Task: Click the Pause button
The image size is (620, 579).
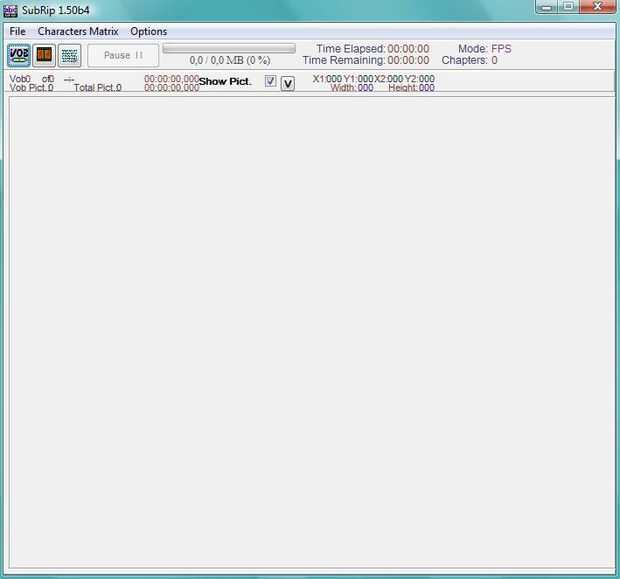Action: click(123, 55)
